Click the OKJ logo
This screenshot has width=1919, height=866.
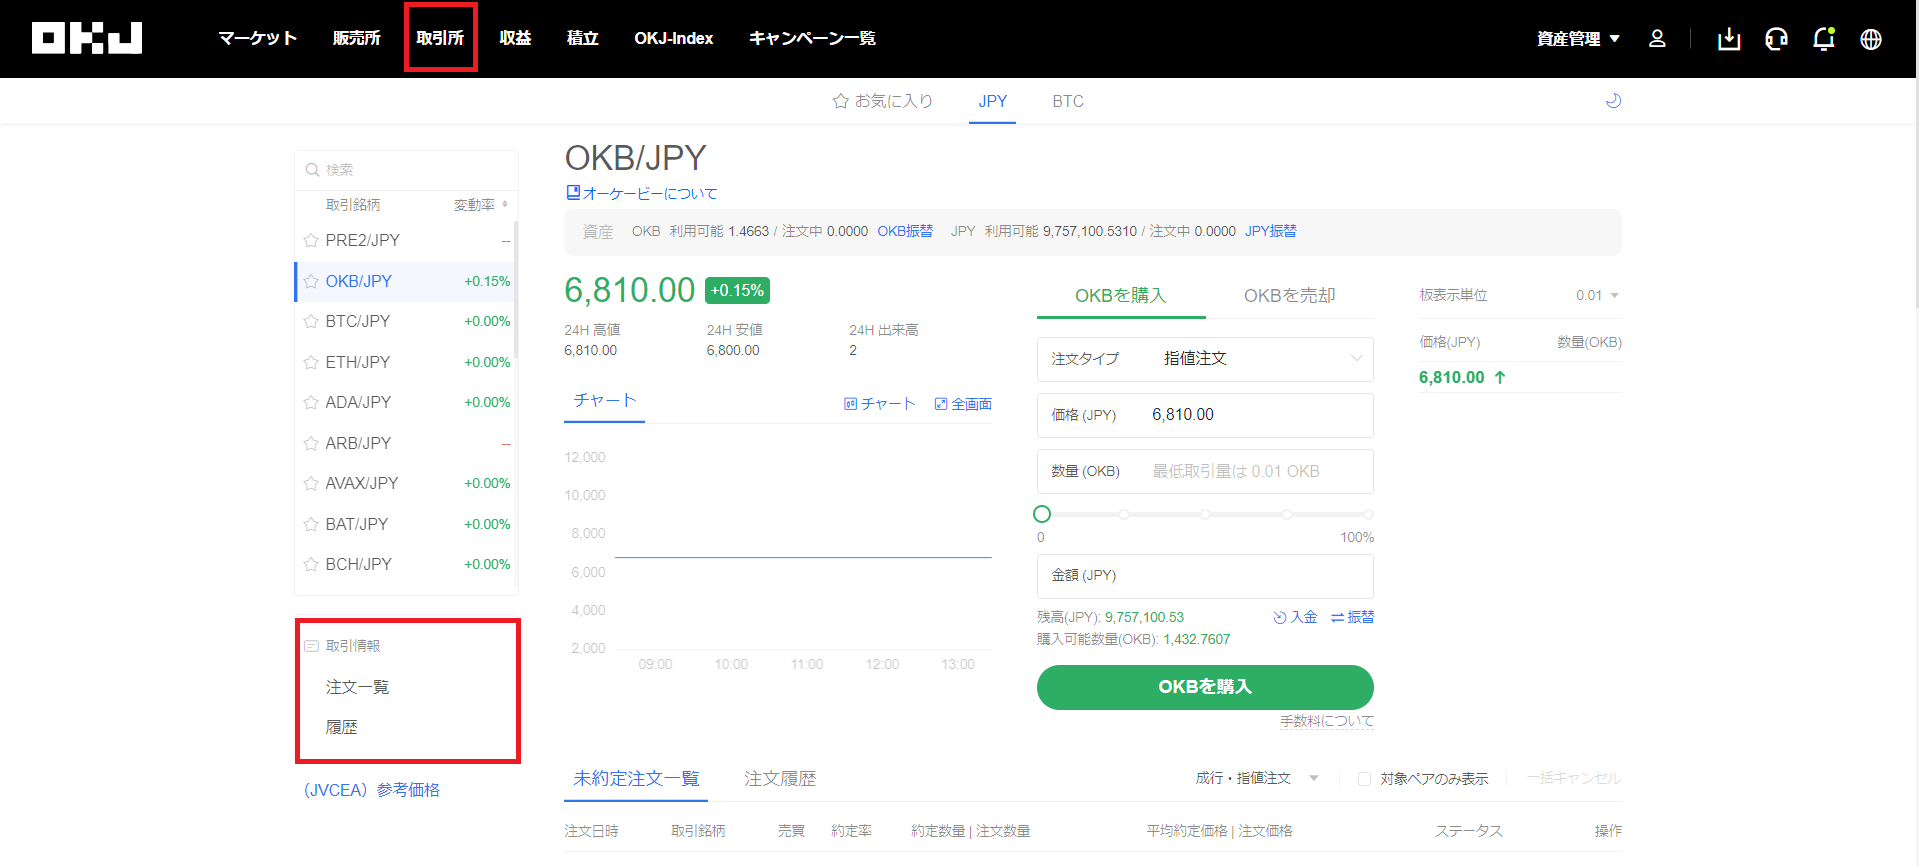[x=87, y=38]
